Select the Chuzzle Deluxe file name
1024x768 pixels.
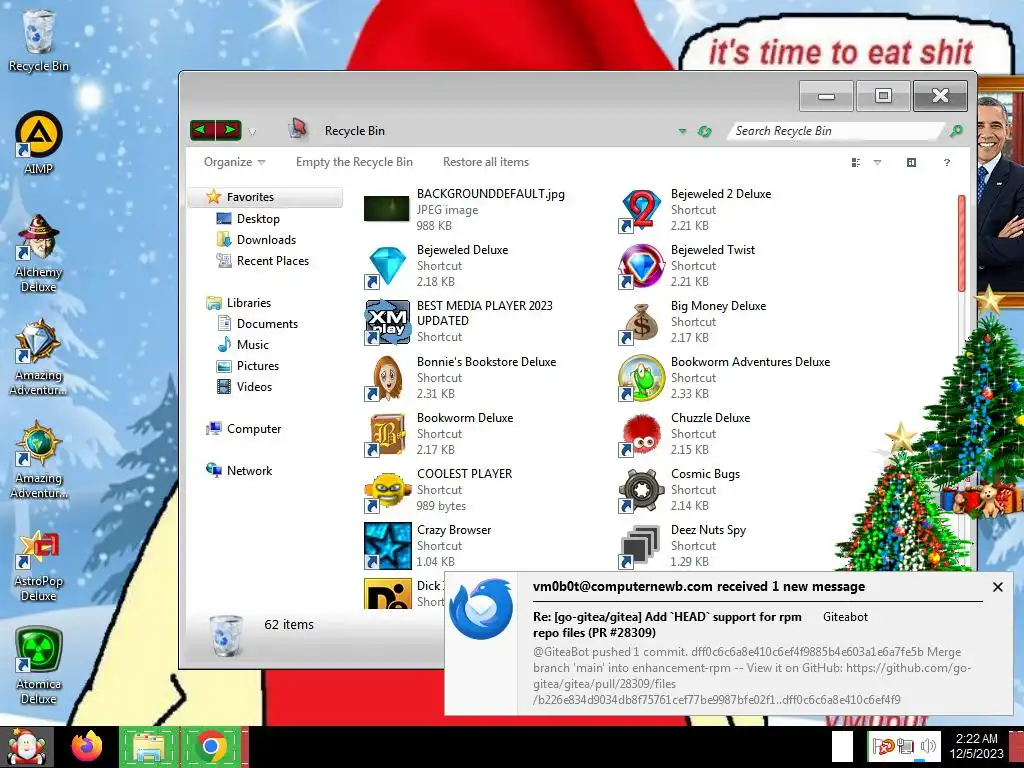711,417
